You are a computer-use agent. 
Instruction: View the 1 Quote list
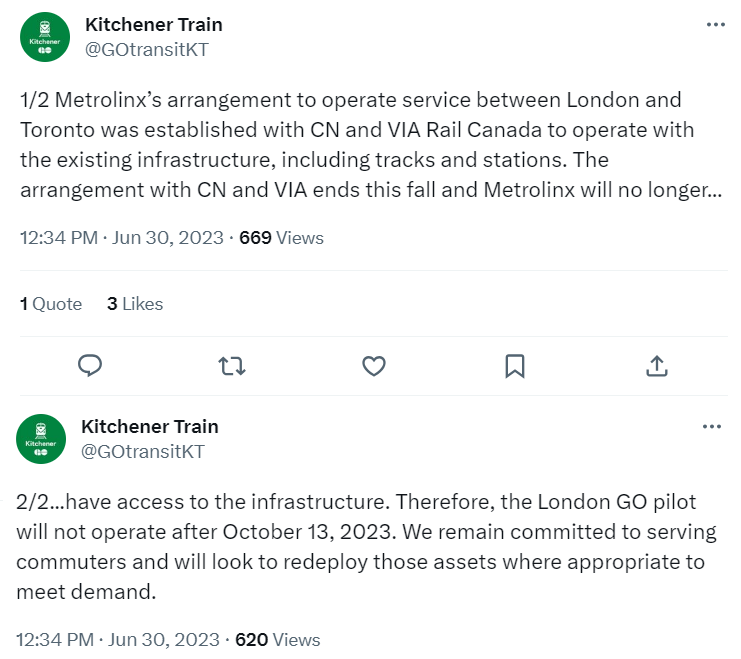tap(51, 304)
